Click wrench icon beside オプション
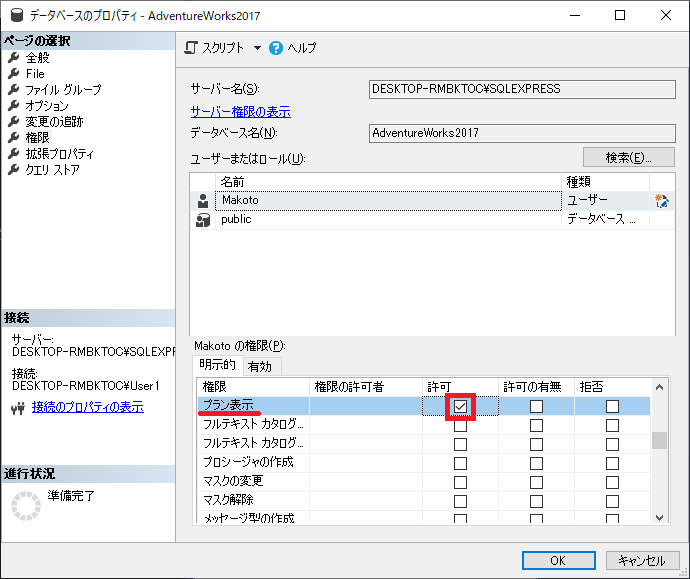690x579 pixels. (x=14, y=106)
